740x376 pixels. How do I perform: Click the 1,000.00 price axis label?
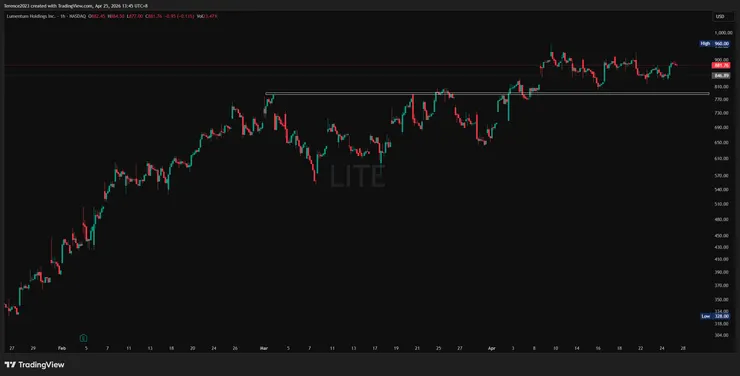pyautogui.click(x=723, y=33)
